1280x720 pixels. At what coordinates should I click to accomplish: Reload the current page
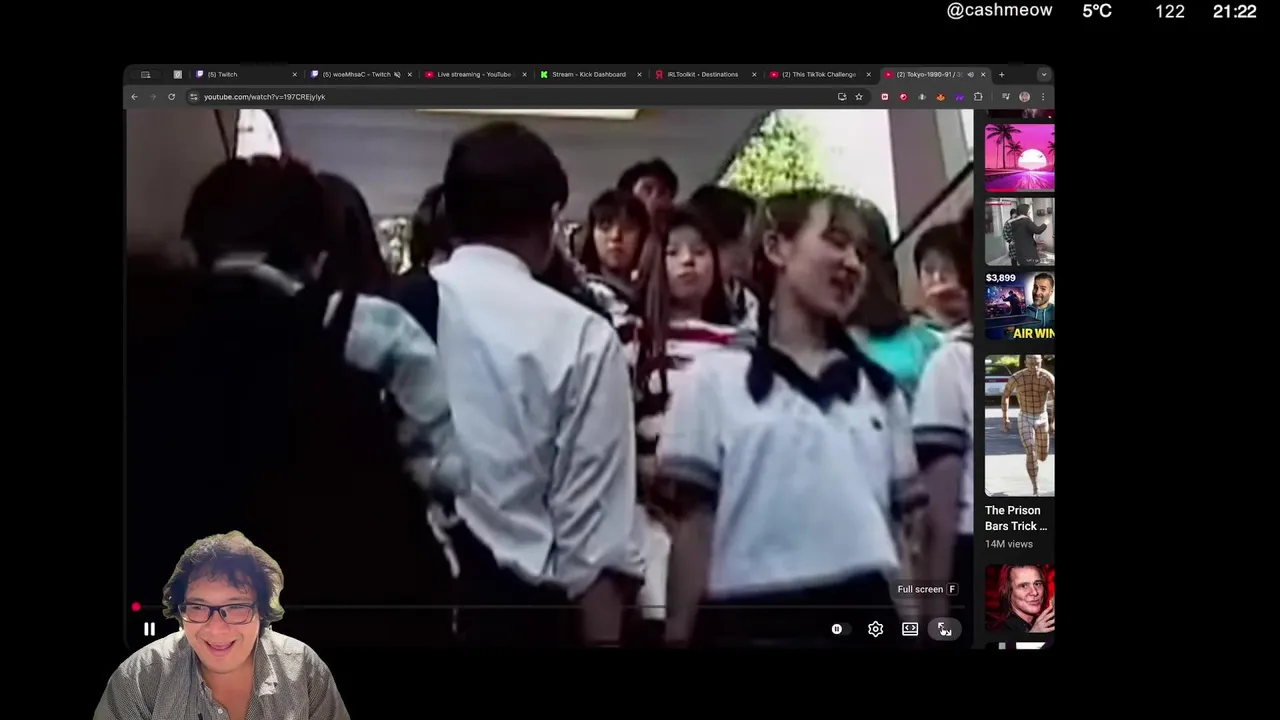click(171, 97)
